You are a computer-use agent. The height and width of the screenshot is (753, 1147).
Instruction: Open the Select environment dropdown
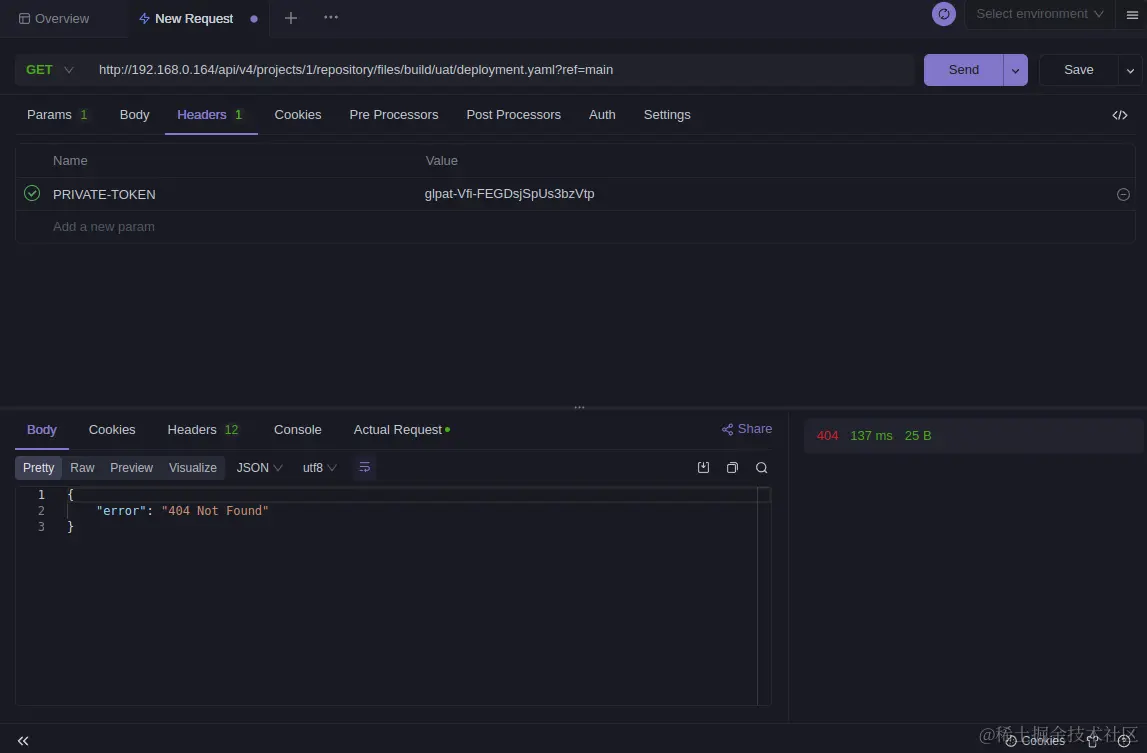1039,14
